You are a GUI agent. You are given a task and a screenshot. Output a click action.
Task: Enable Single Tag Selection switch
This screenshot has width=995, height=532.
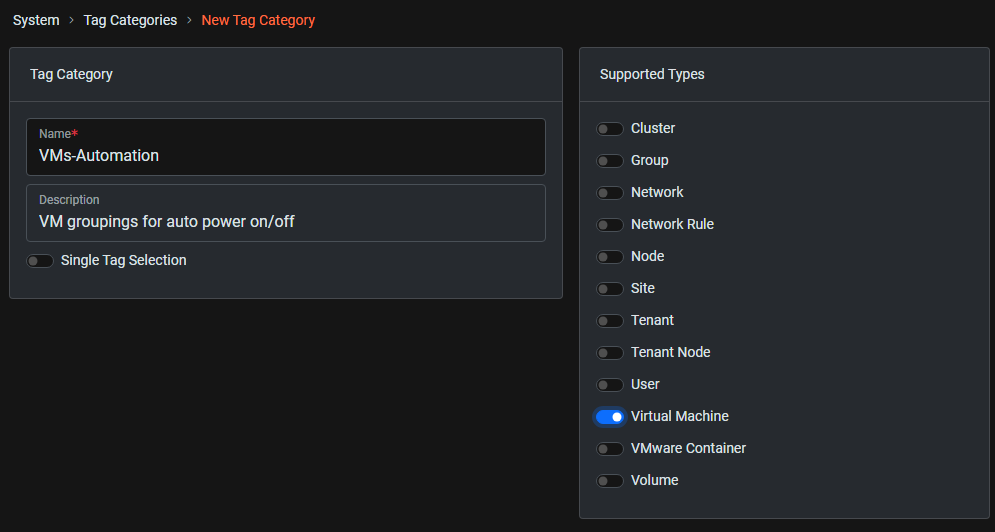[39, 261]
